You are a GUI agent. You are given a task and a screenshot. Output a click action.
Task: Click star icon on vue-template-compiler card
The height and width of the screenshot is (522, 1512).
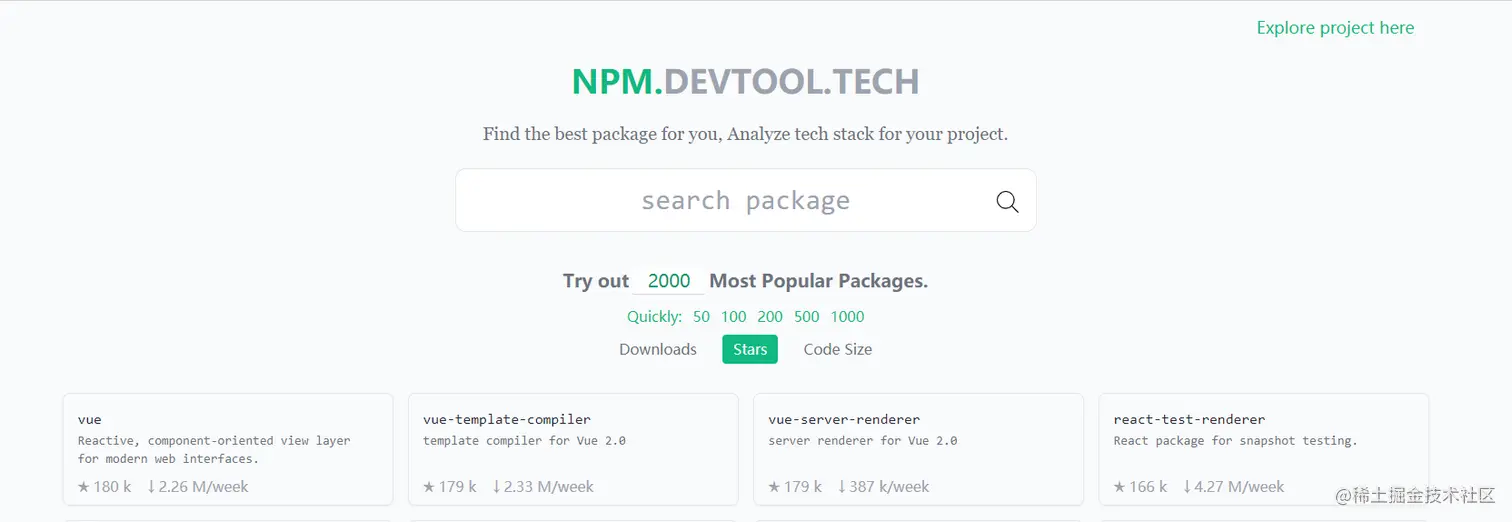tap(429, 487)
